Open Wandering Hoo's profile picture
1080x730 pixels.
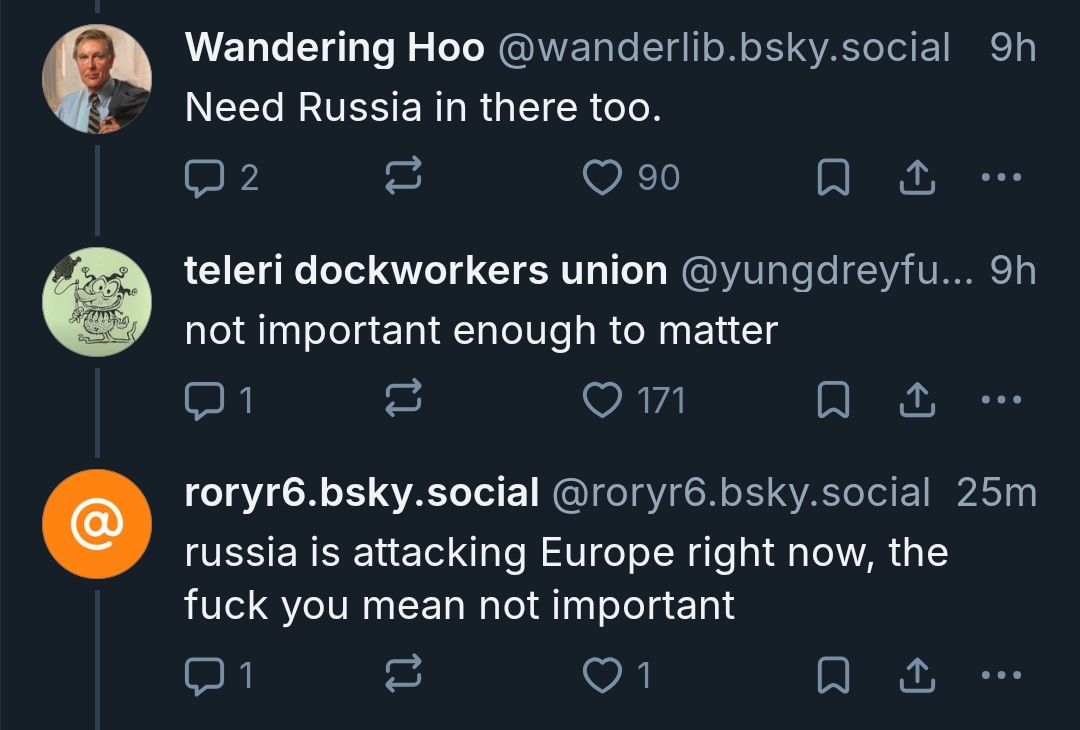(x=97, y=79)
